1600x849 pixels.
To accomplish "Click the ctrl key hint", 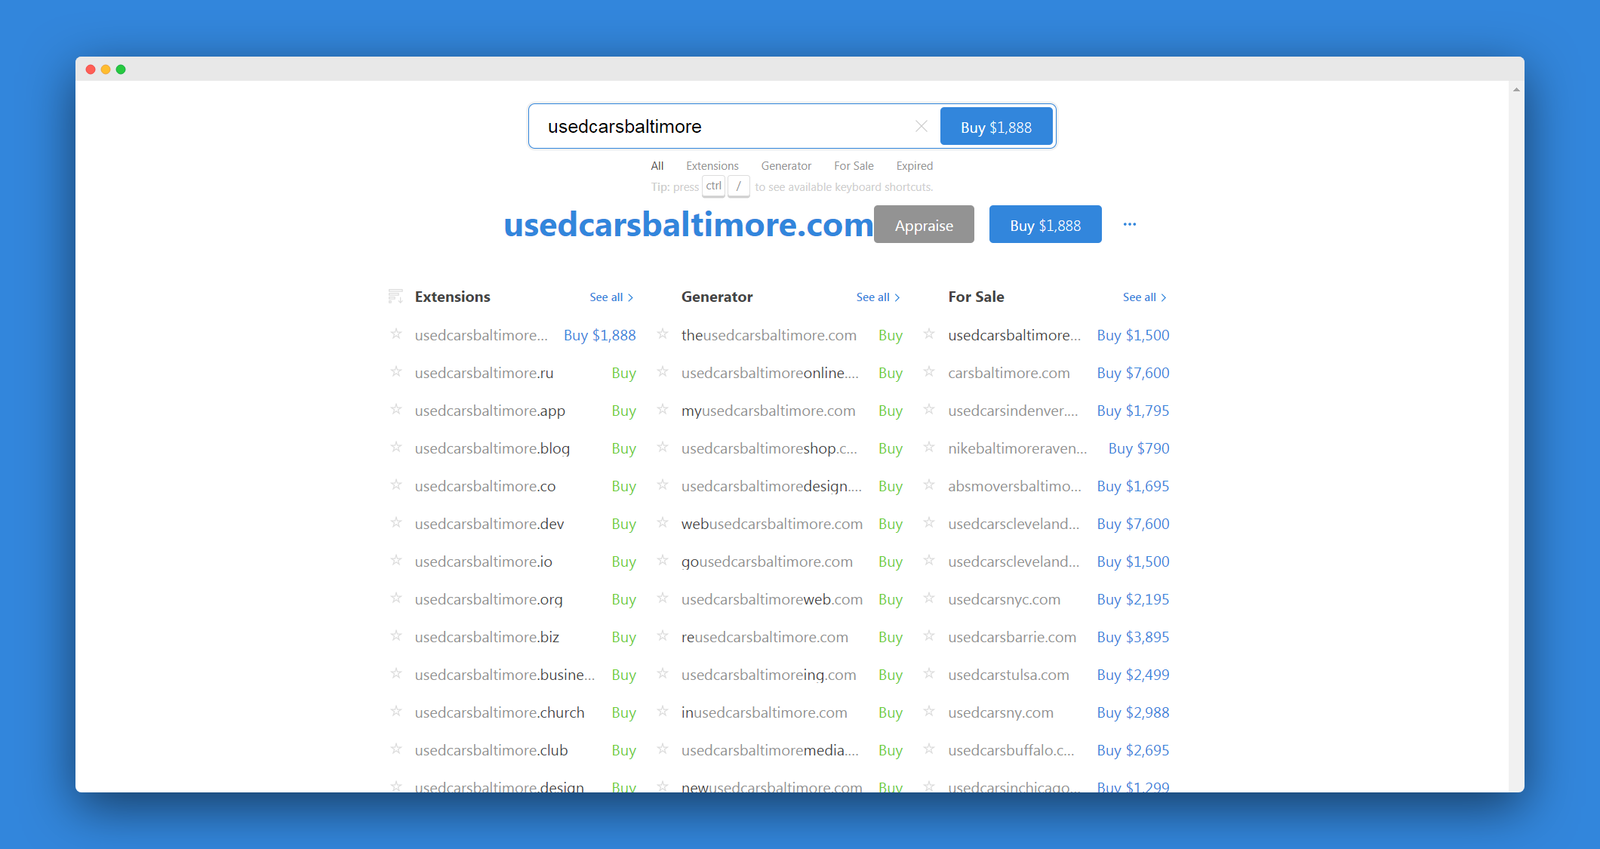I will [x=713, y=186].
